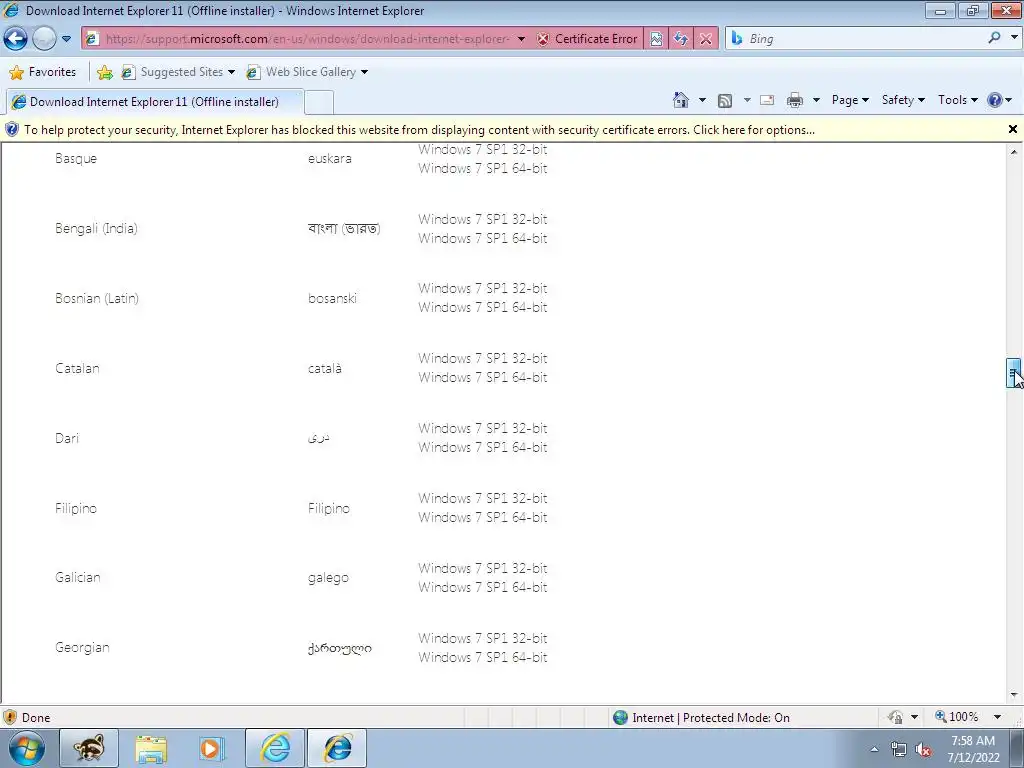1024x768 pixels.
Task: Stop loading with the red X icon
Action: pos(705,39)
